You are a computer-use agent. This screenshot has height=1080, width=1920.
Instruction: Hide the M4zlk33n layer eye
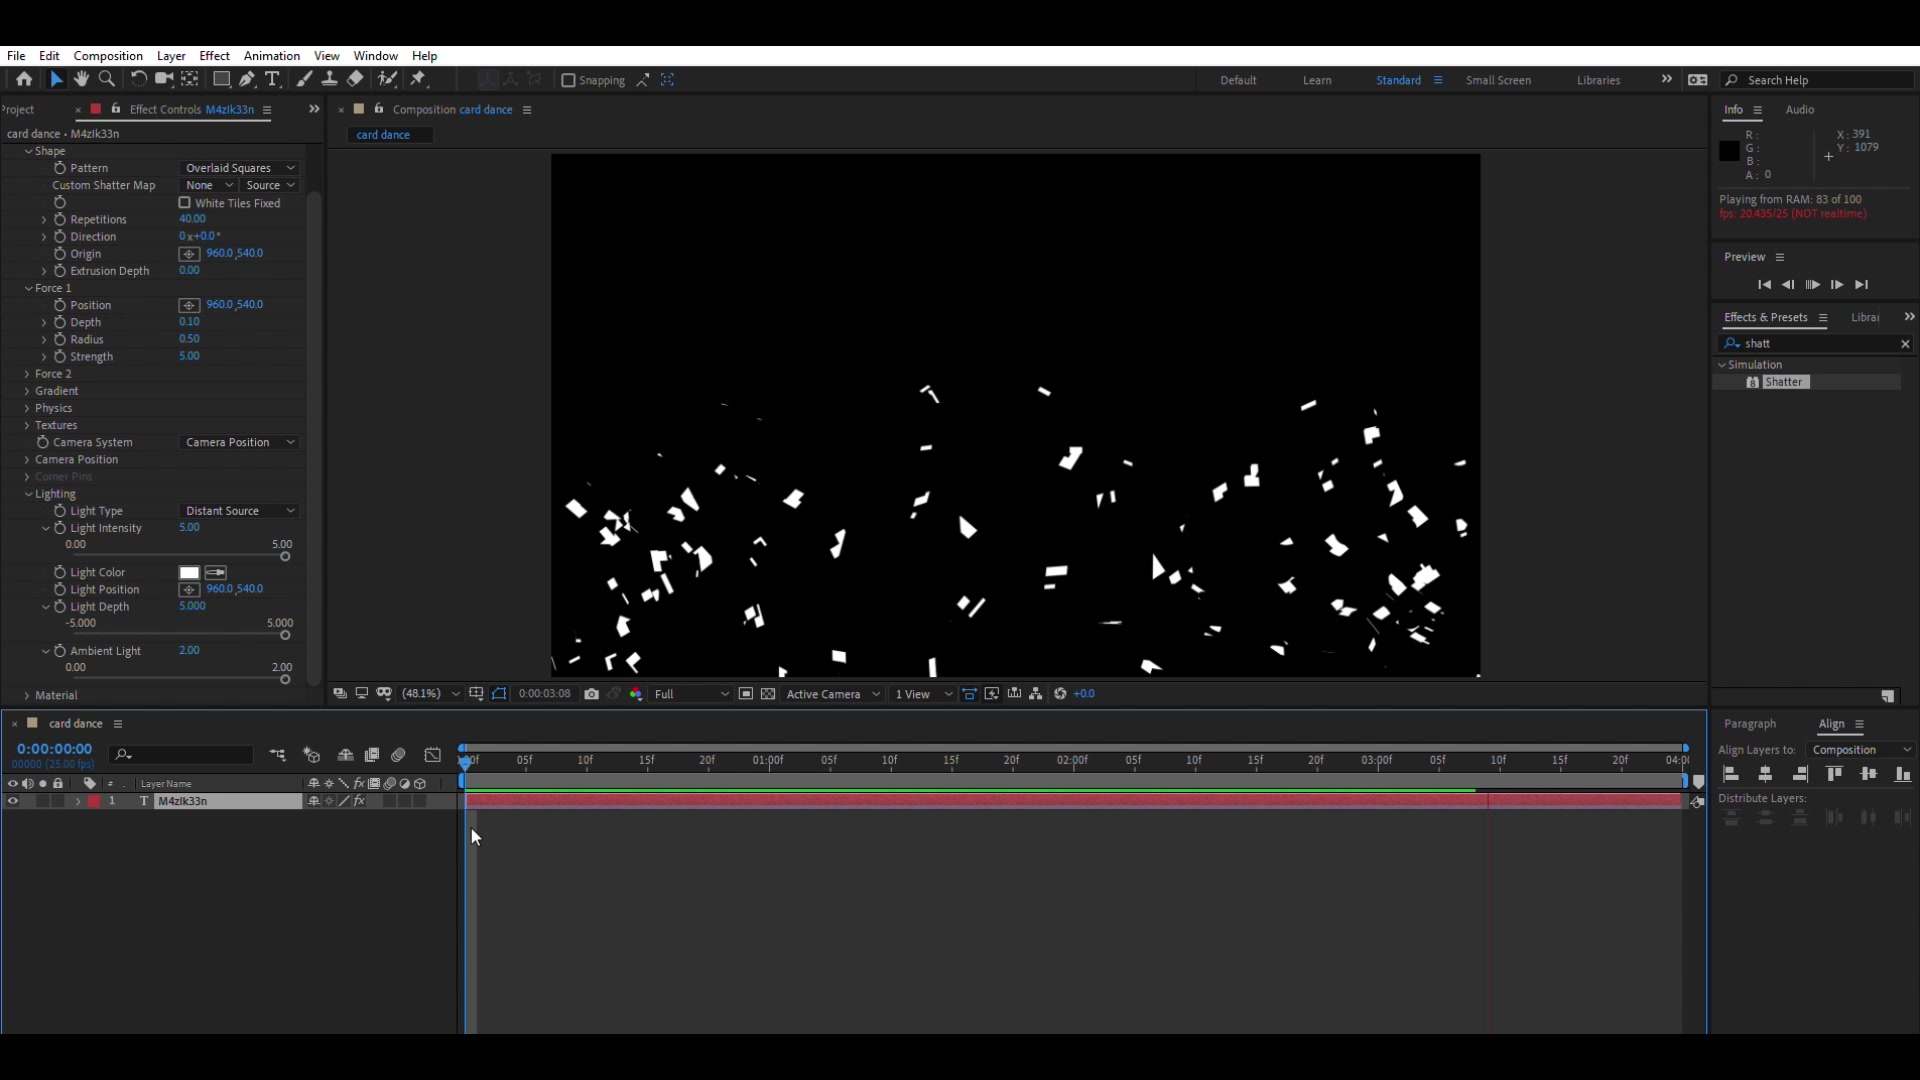13,801
